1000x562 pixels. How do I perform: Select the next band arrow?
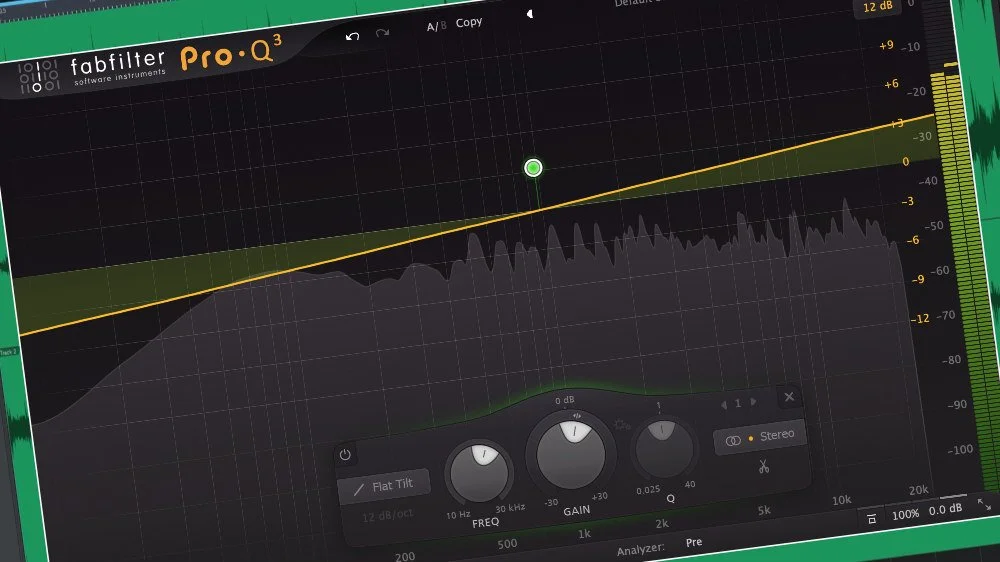753,401
